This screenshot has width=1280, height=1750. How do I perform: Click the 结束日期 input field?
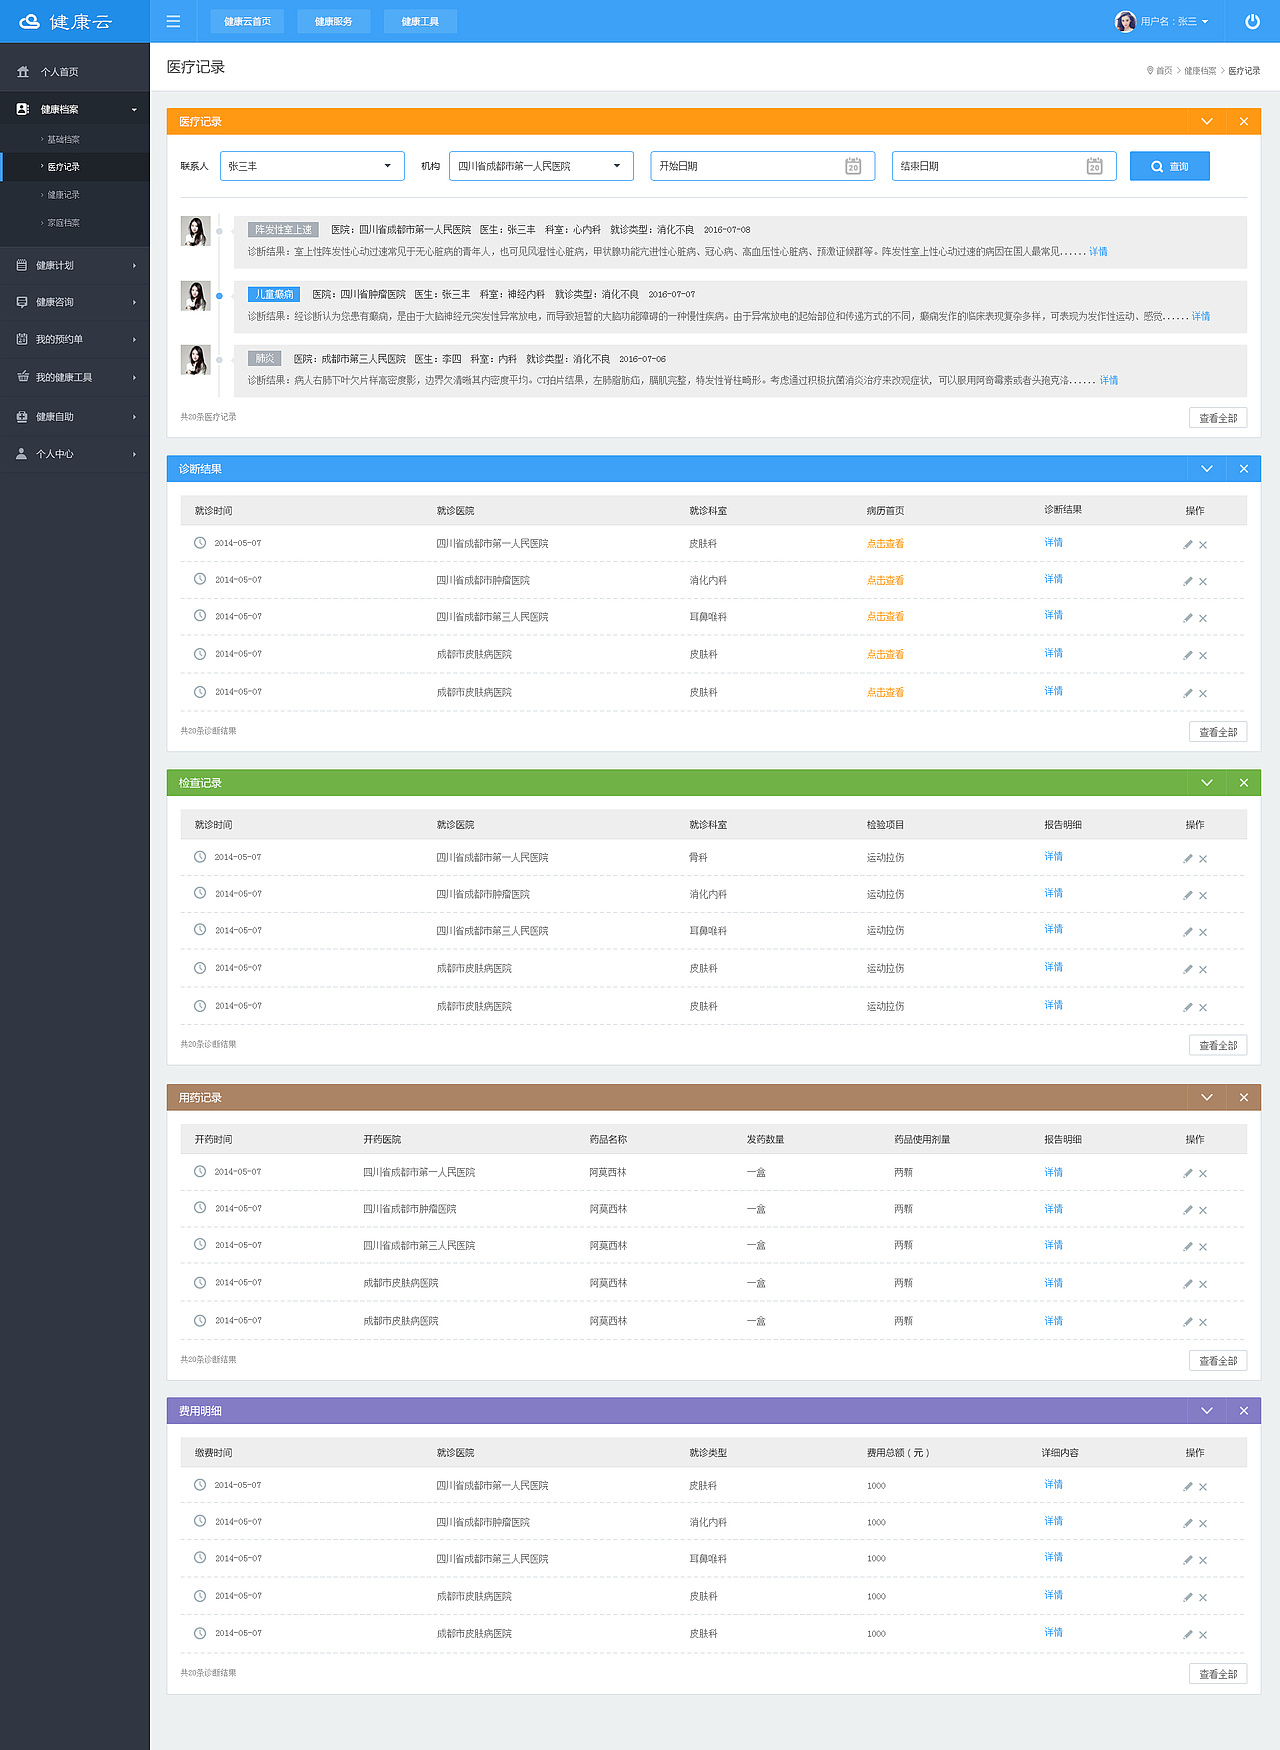pyautogui.click(x=1004, y=166)
